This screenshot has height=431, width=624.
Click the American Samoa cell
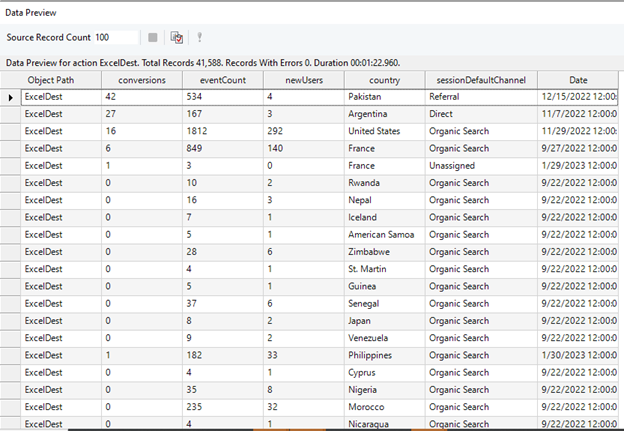[384, 234]
